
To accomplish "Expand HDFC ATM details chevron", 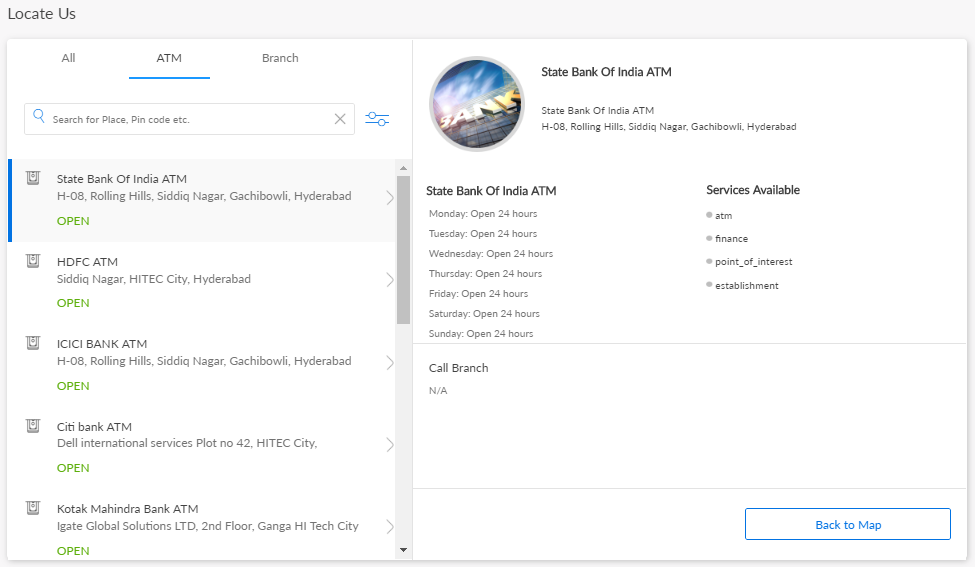I will tap(389, 280).
